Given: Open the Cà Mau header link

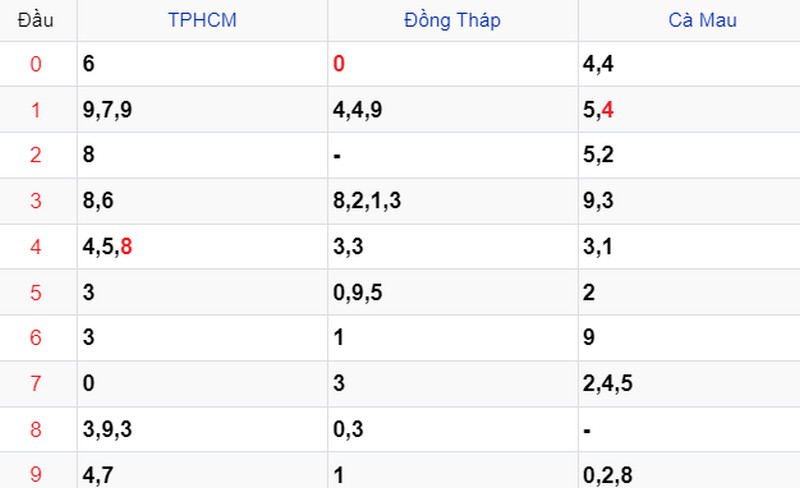Looking at the screenshot, I should click(703, 20).
